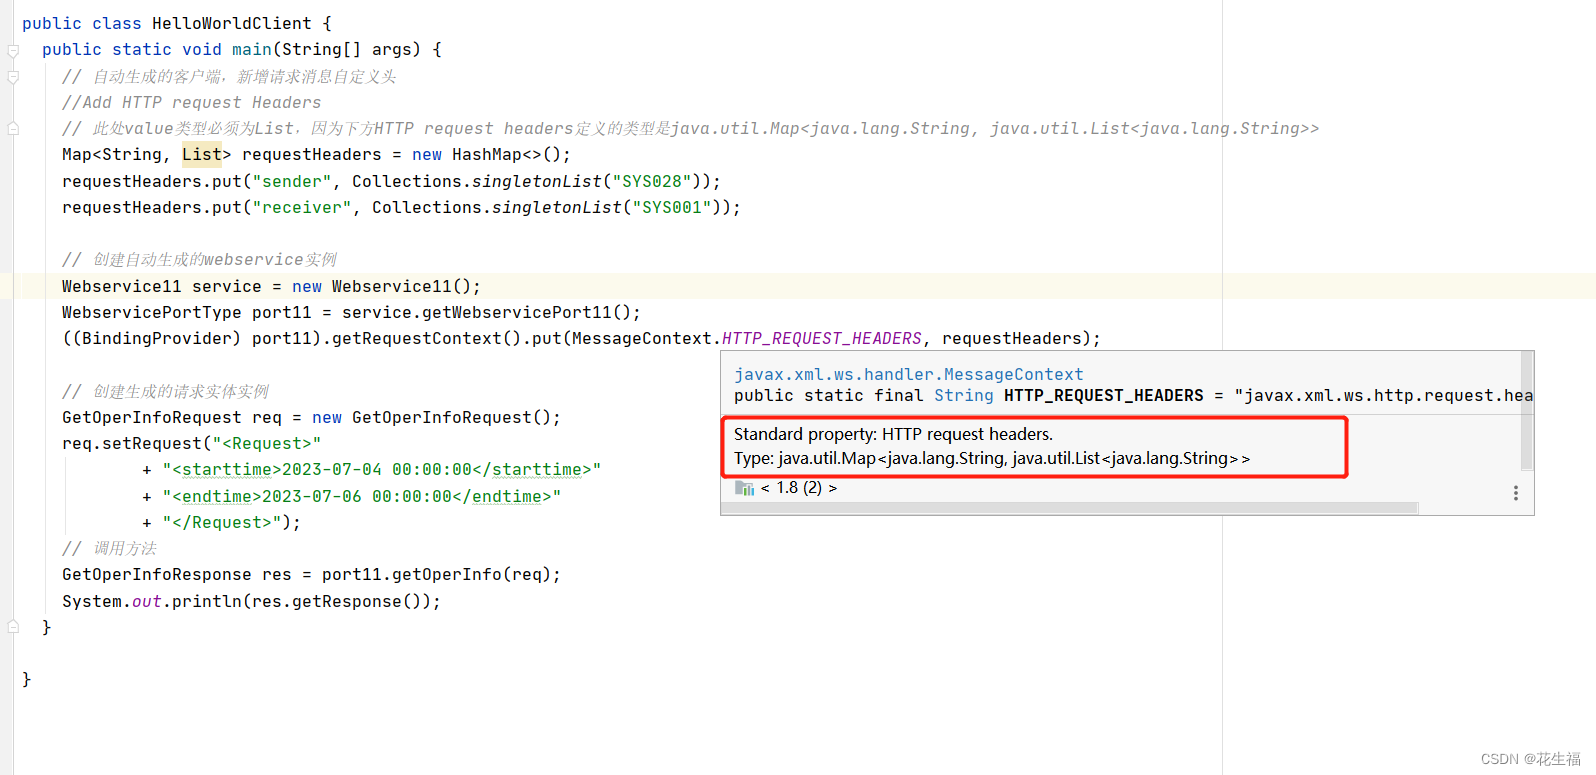Viewport: 1596px width, 775px height.
Task: Click the main method name
Action: coord(252,49)
